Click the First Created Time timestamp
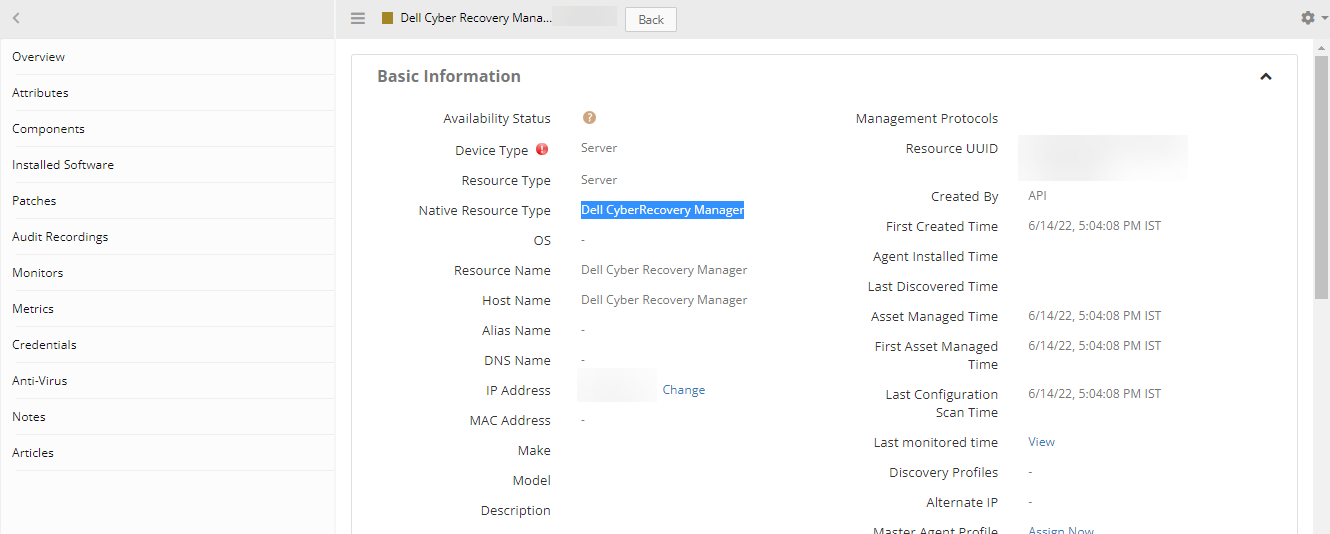Image resolution: width=1330 pixels, height=534 pixels. [1095, 226]
